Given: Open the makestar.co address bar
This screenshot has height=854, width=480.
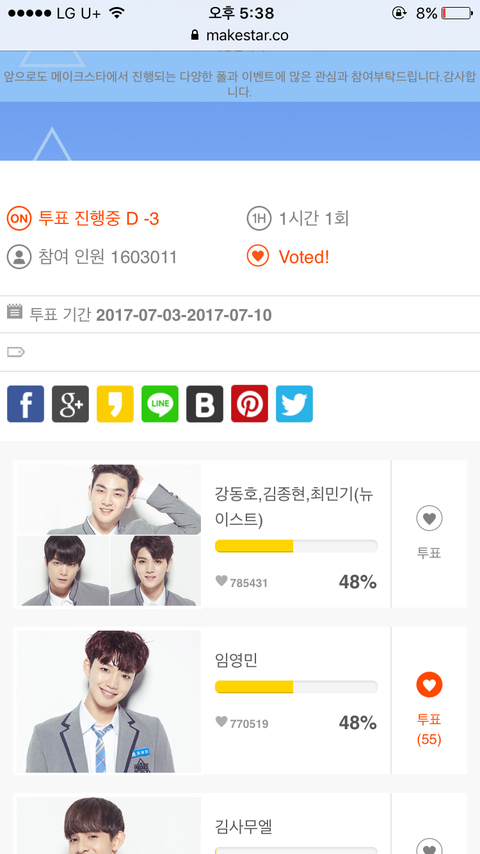Looking at the screenshot, I should click(240, 35).
